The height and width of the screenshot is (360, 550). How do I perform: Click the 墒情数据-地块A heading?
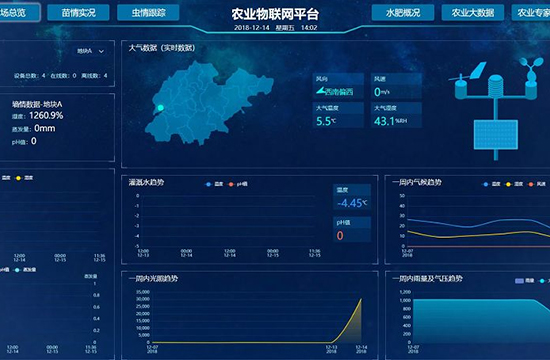point(37,104)
